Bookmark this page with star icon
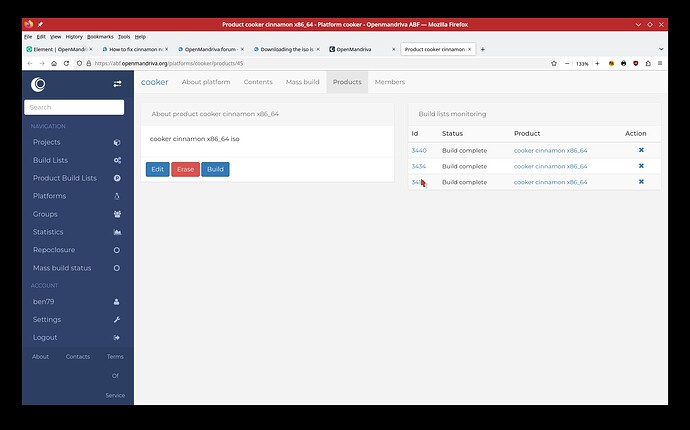Image resolution: width=690 pixels, height=430 pixels. point(554,63)
